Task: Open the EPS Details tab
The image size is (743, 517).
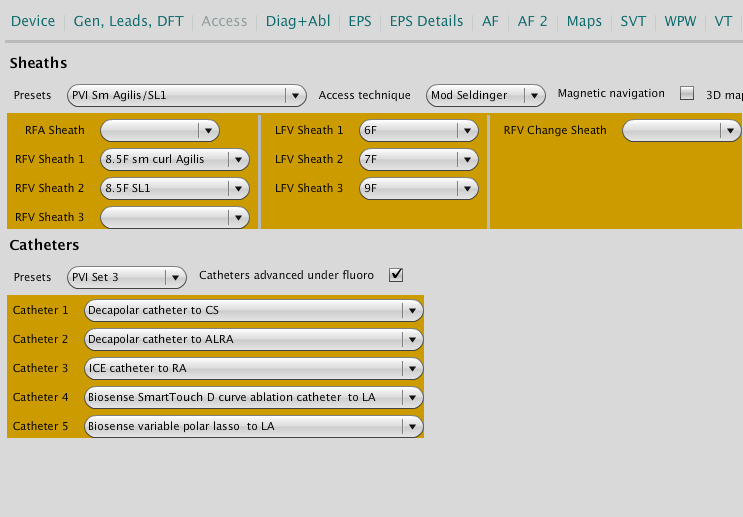Action: click(x=426, y=21)
